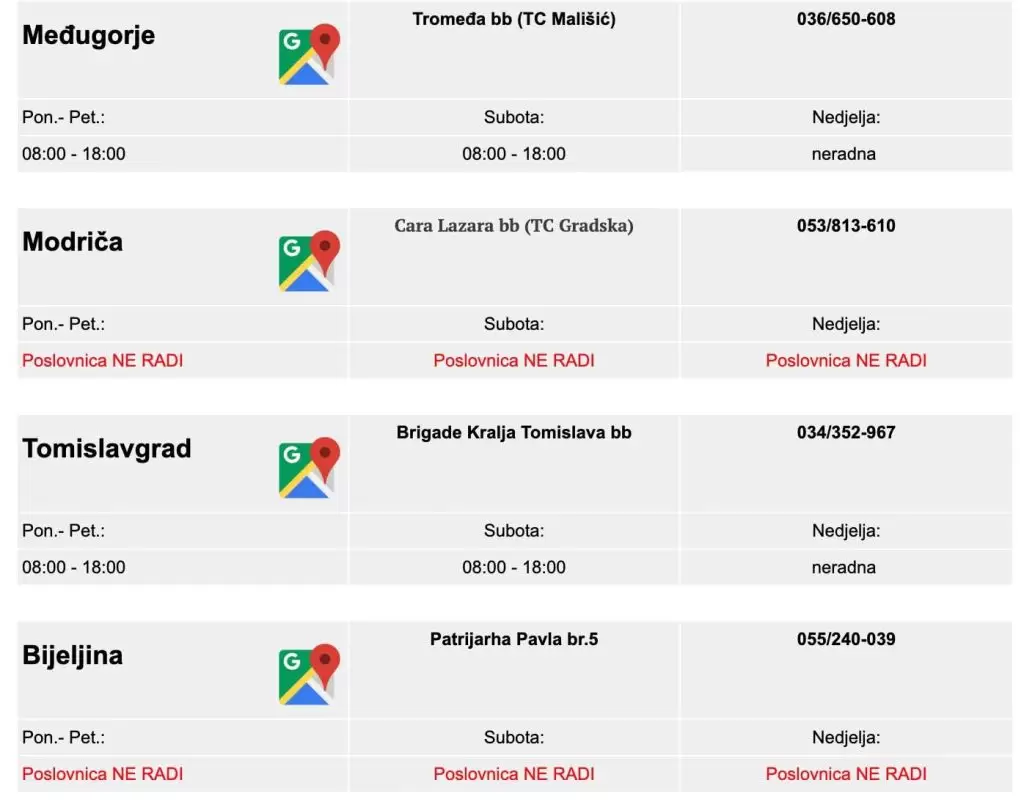Click the address Tromeđa bb (TC Mališić)
The height and width of the screenshot is (802, 1024).
coord(514,19)
